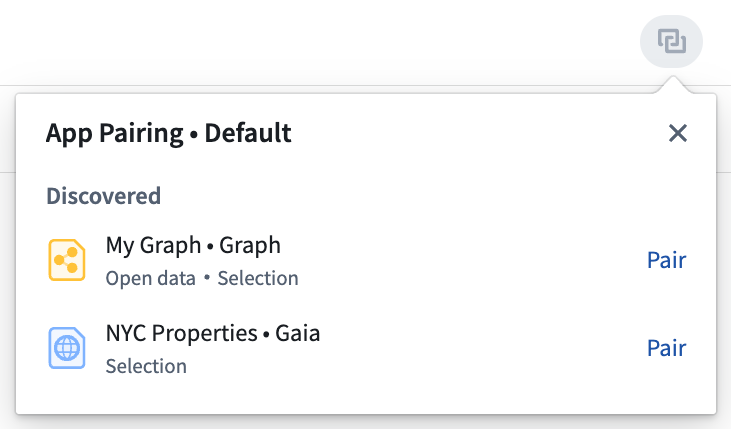Click Selection label under NYC Properties
Image resolution: width=731 pixels, height=429 pixels.
tap(146, 366)
